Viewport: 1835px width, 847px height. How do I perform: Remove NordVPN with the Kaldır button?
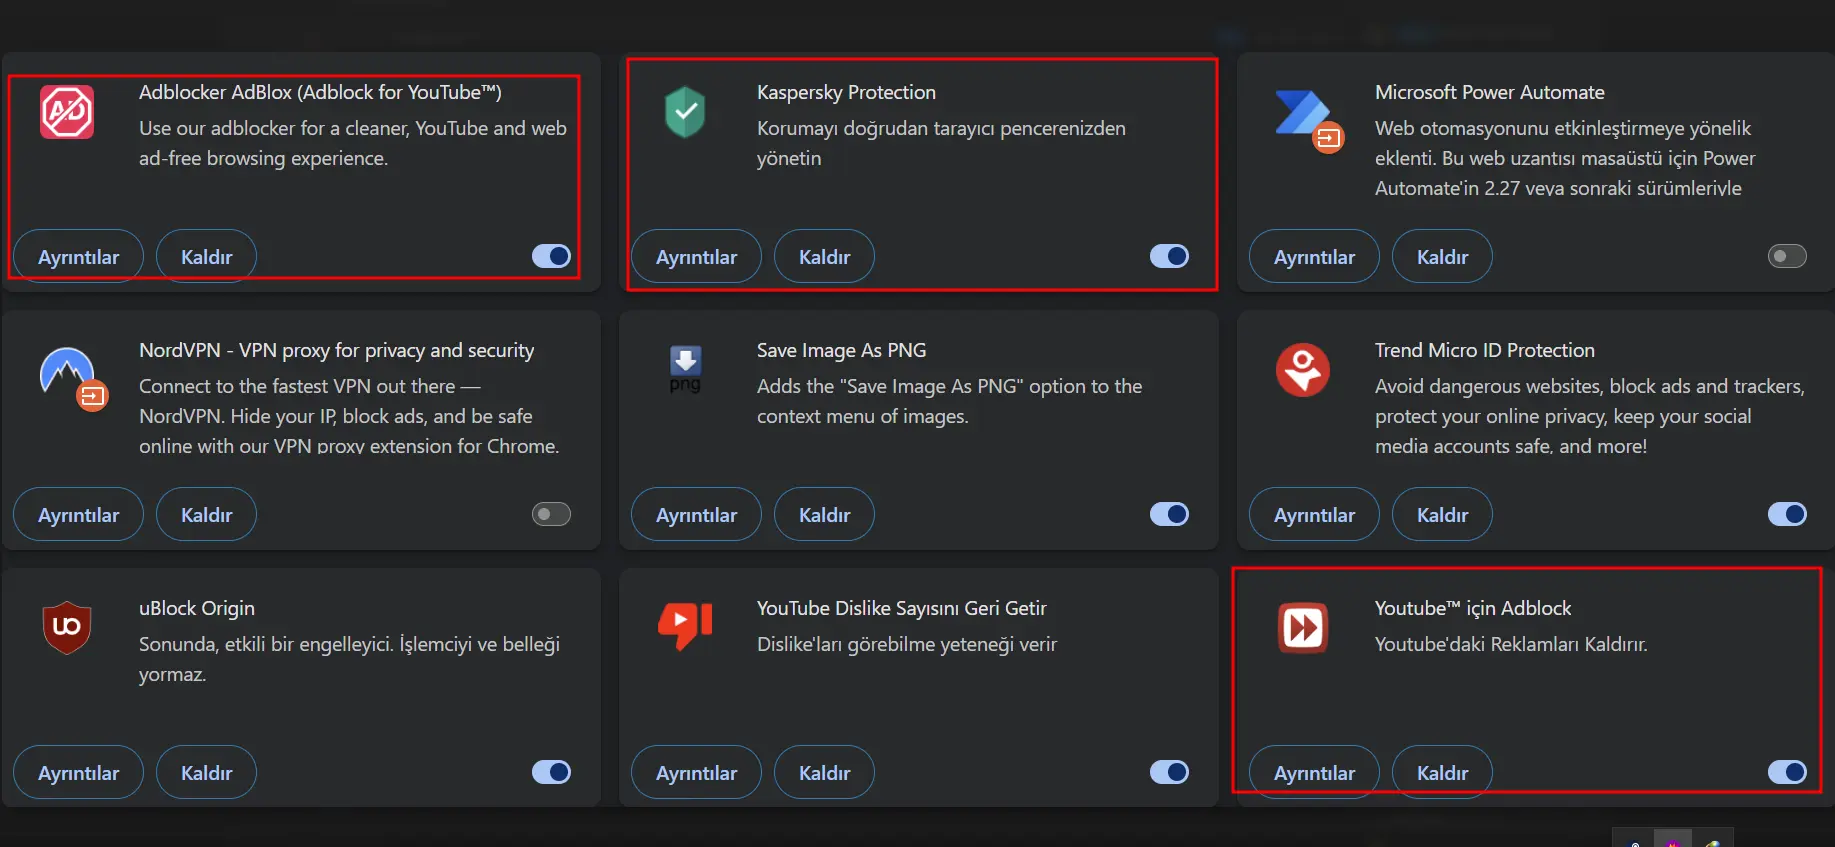pos(206,515)
